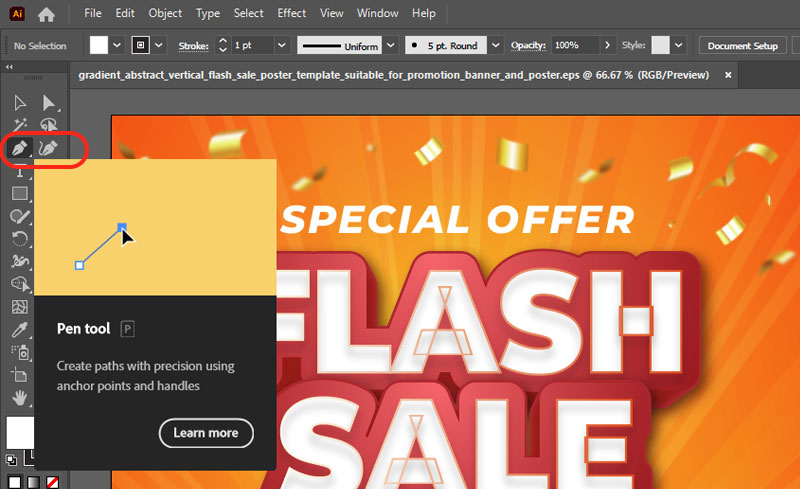800x489 pixels.
Task: Select the Pen tool
Action: click(x=19, y=149)
